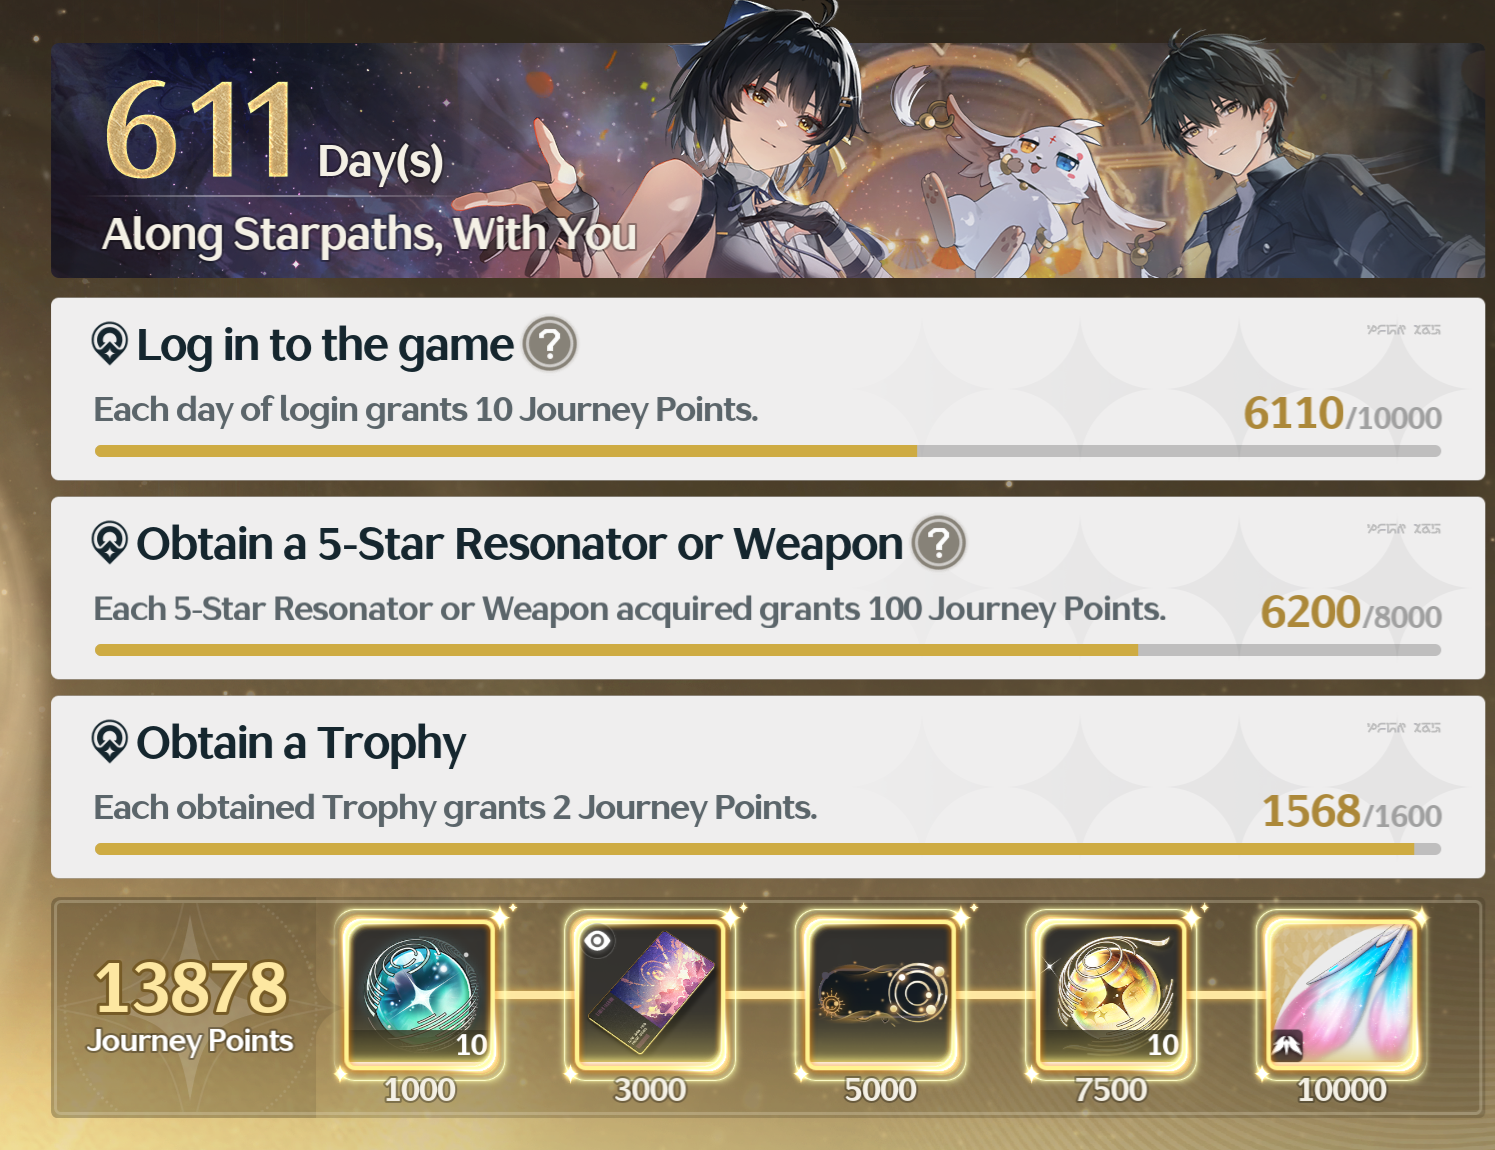Image resolution: width=1495 pixels, height=1150 pixels.
Task: Select the 10000-point wings reward
Action: pyautogui.click(x=1342, y=994)
